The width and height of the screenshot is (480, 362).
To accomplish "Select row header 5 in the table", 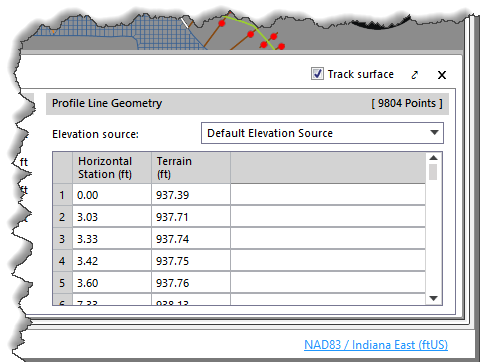I will pos(62,283).
